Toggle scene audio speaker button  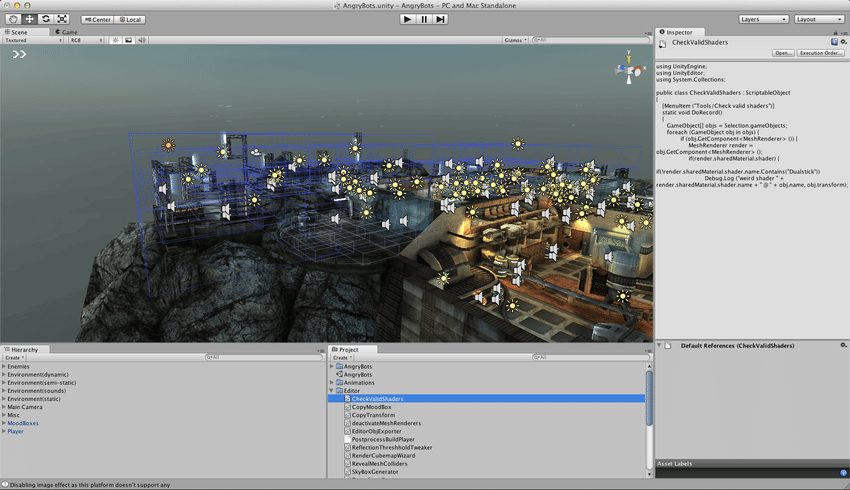(x=141, y=40)
